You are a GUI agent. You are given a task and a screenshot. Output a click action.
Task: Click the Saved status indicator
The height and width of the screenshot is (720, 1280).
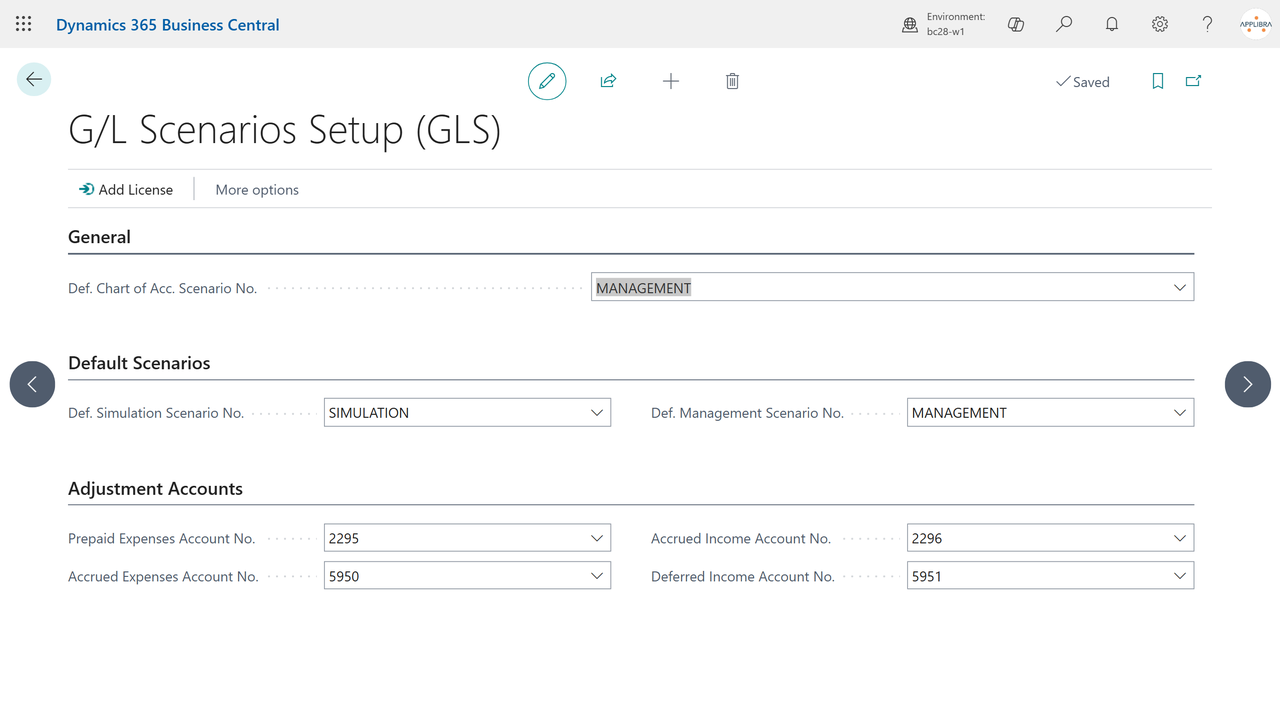[1083, 82]
